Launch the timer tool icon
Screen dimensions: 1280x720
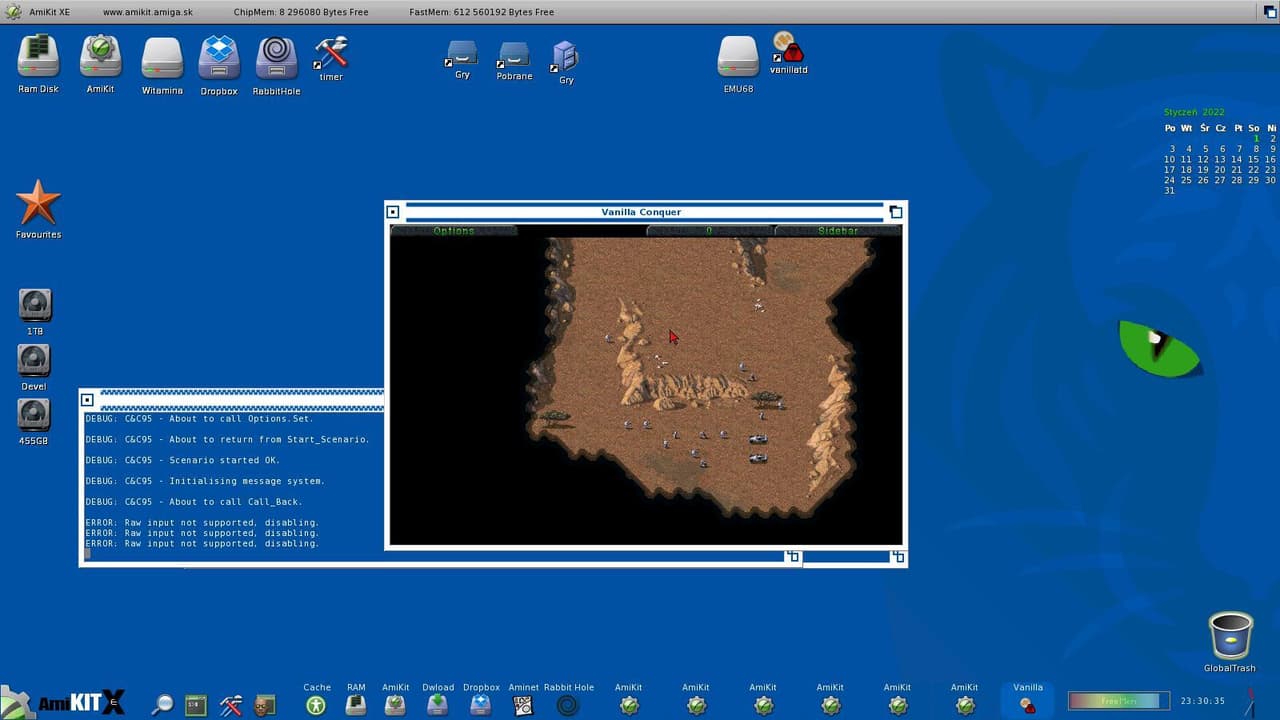(331, 52)
